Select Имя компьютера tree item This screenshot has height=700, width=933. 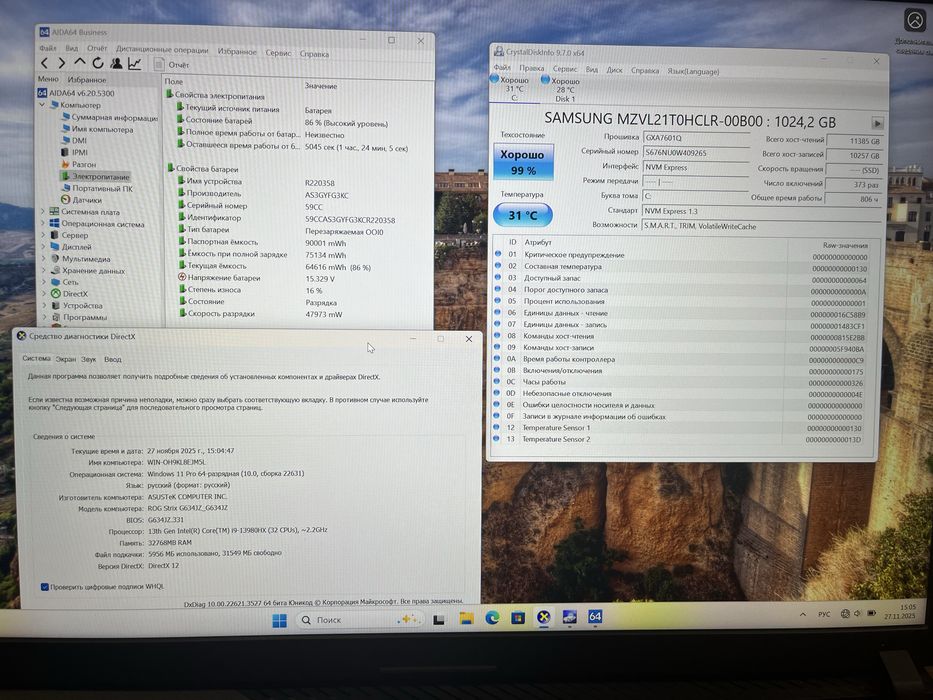click(98, 129)
